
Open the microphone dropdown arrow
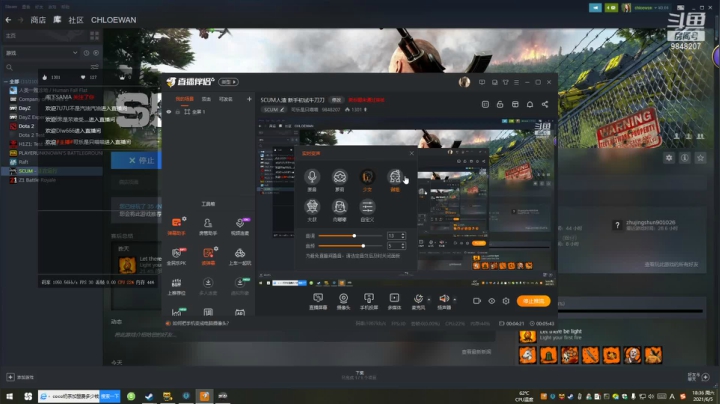[x=429, y=300]
